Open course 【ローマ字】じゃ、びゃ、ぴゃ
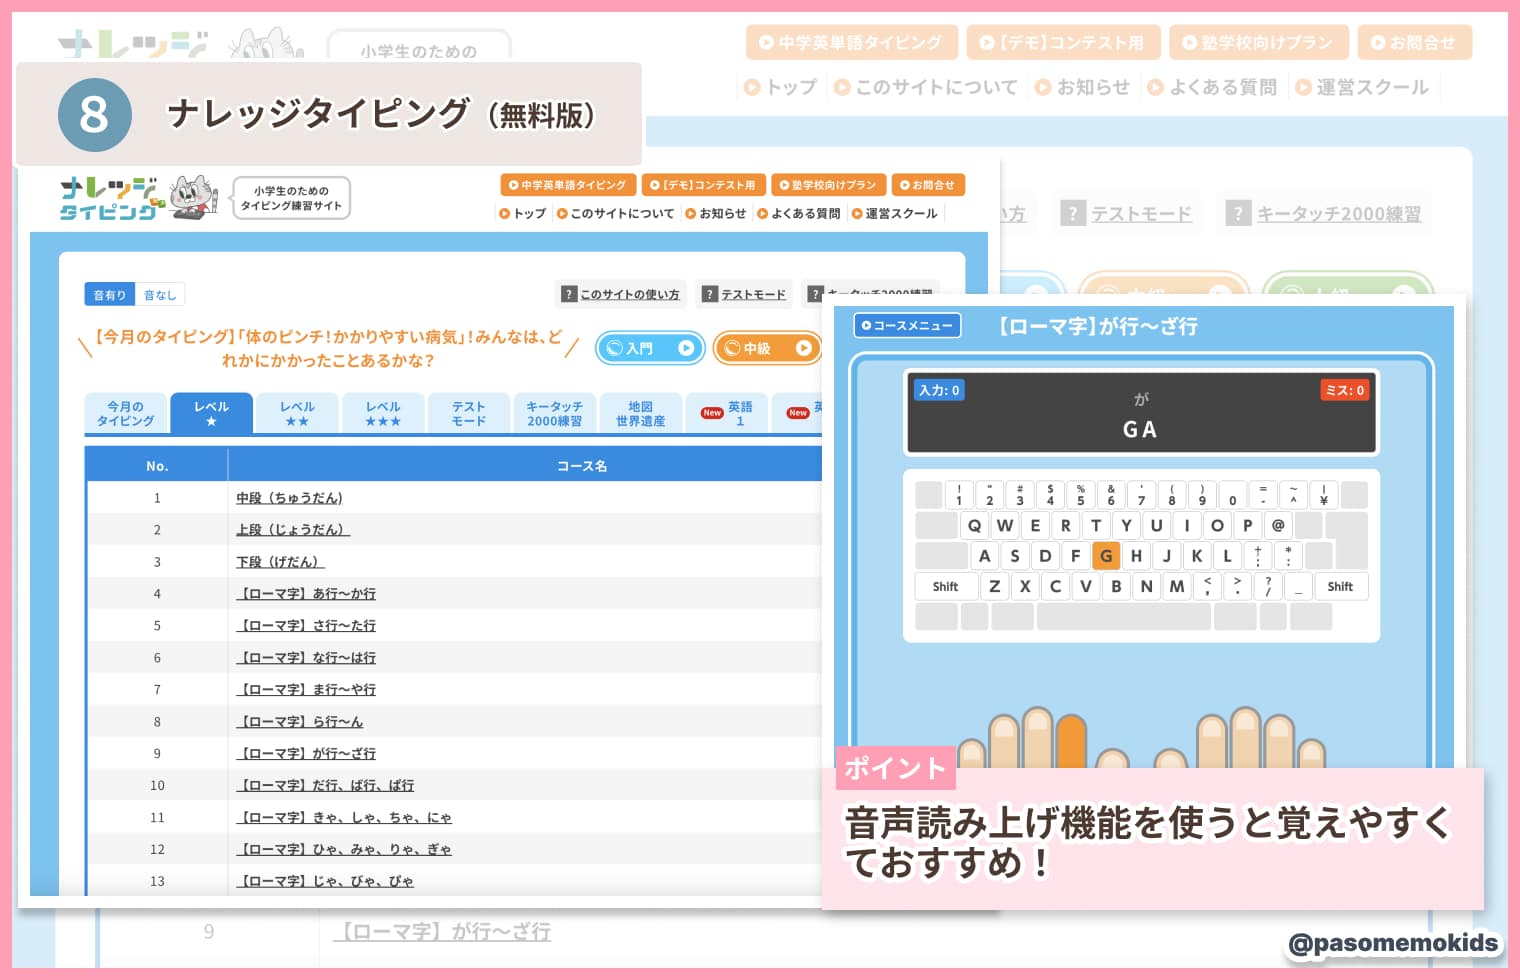This screenshot has height=980, width=1520. pyautogui.click(x=325, y=882)
